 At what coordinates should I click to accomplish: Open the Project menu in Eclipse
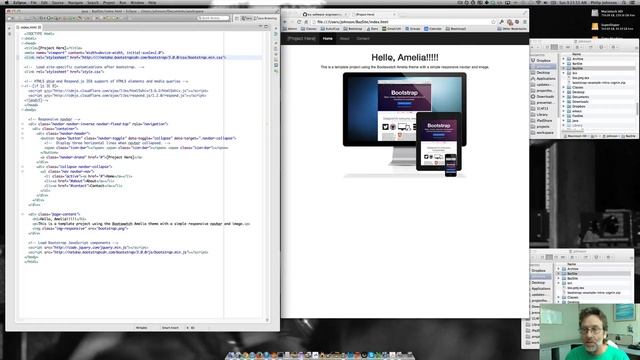pyautogui.click(x=109, y=2)
